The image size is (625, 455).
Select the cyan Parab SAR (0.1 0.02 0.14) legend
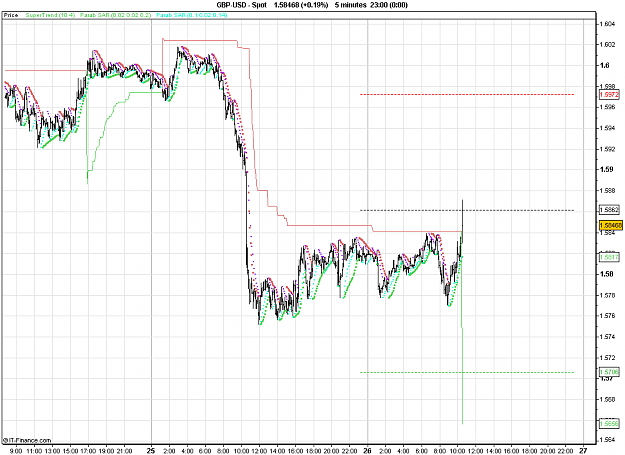(x=192, y=15)
